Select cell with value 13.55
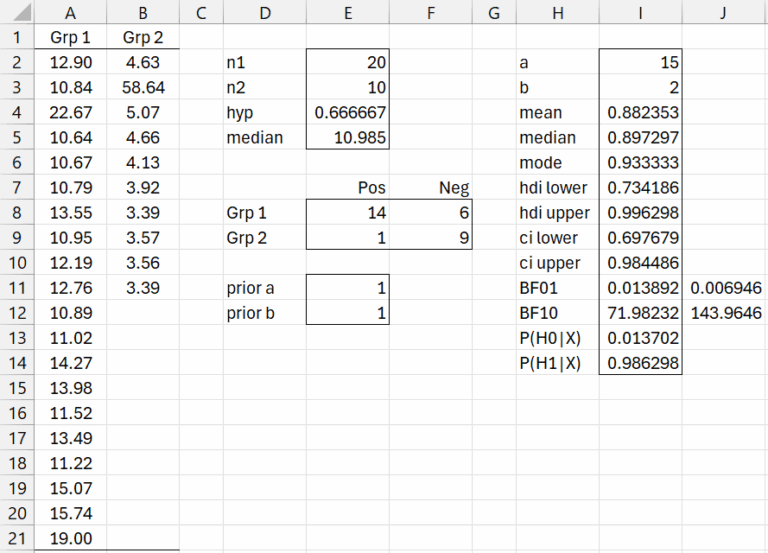768x553 pixels. coord(71,213)
